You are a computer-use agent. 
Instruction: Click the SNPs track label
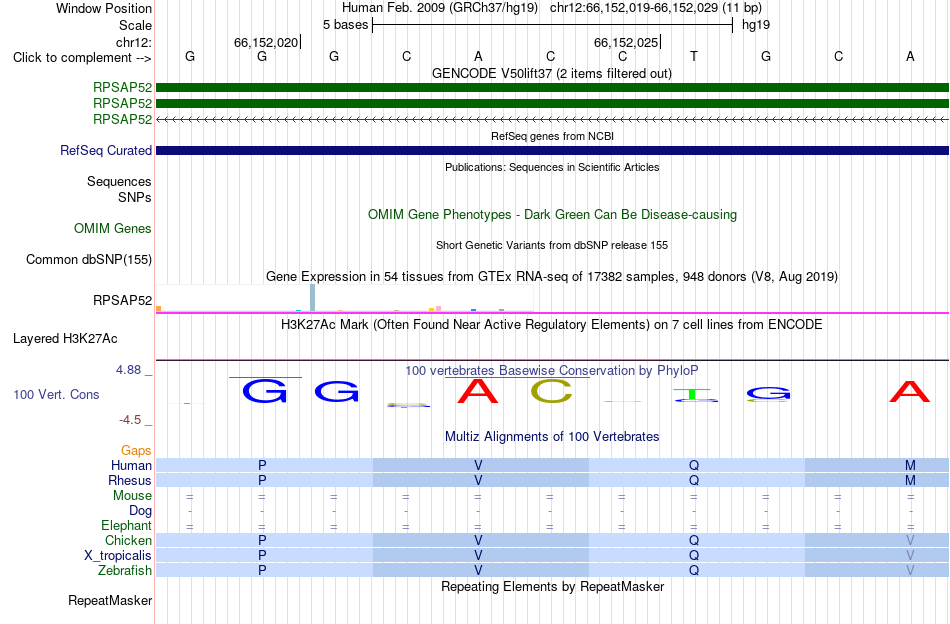tap(135, 197)
